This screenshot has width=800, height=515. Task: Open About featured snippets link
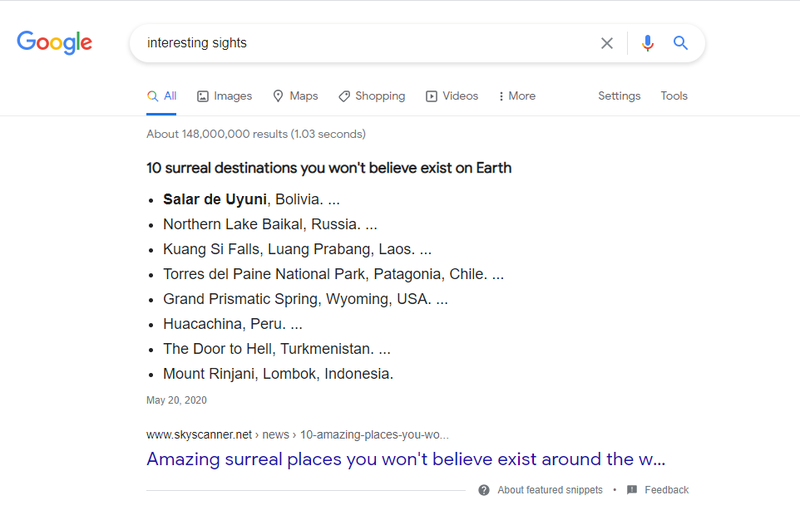point(550,490)
